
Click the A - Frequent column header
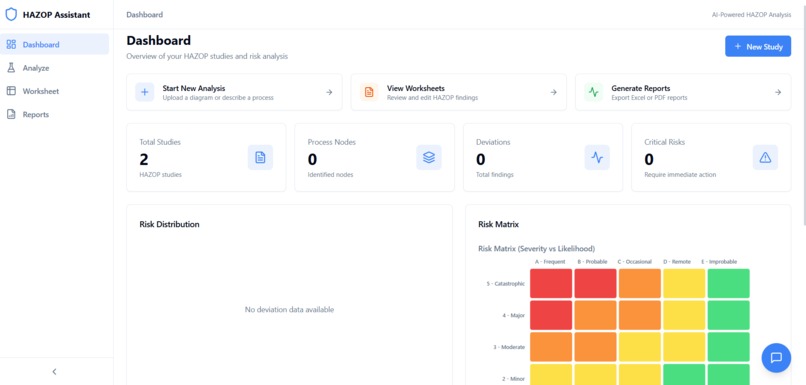click(x=550, y=262)
